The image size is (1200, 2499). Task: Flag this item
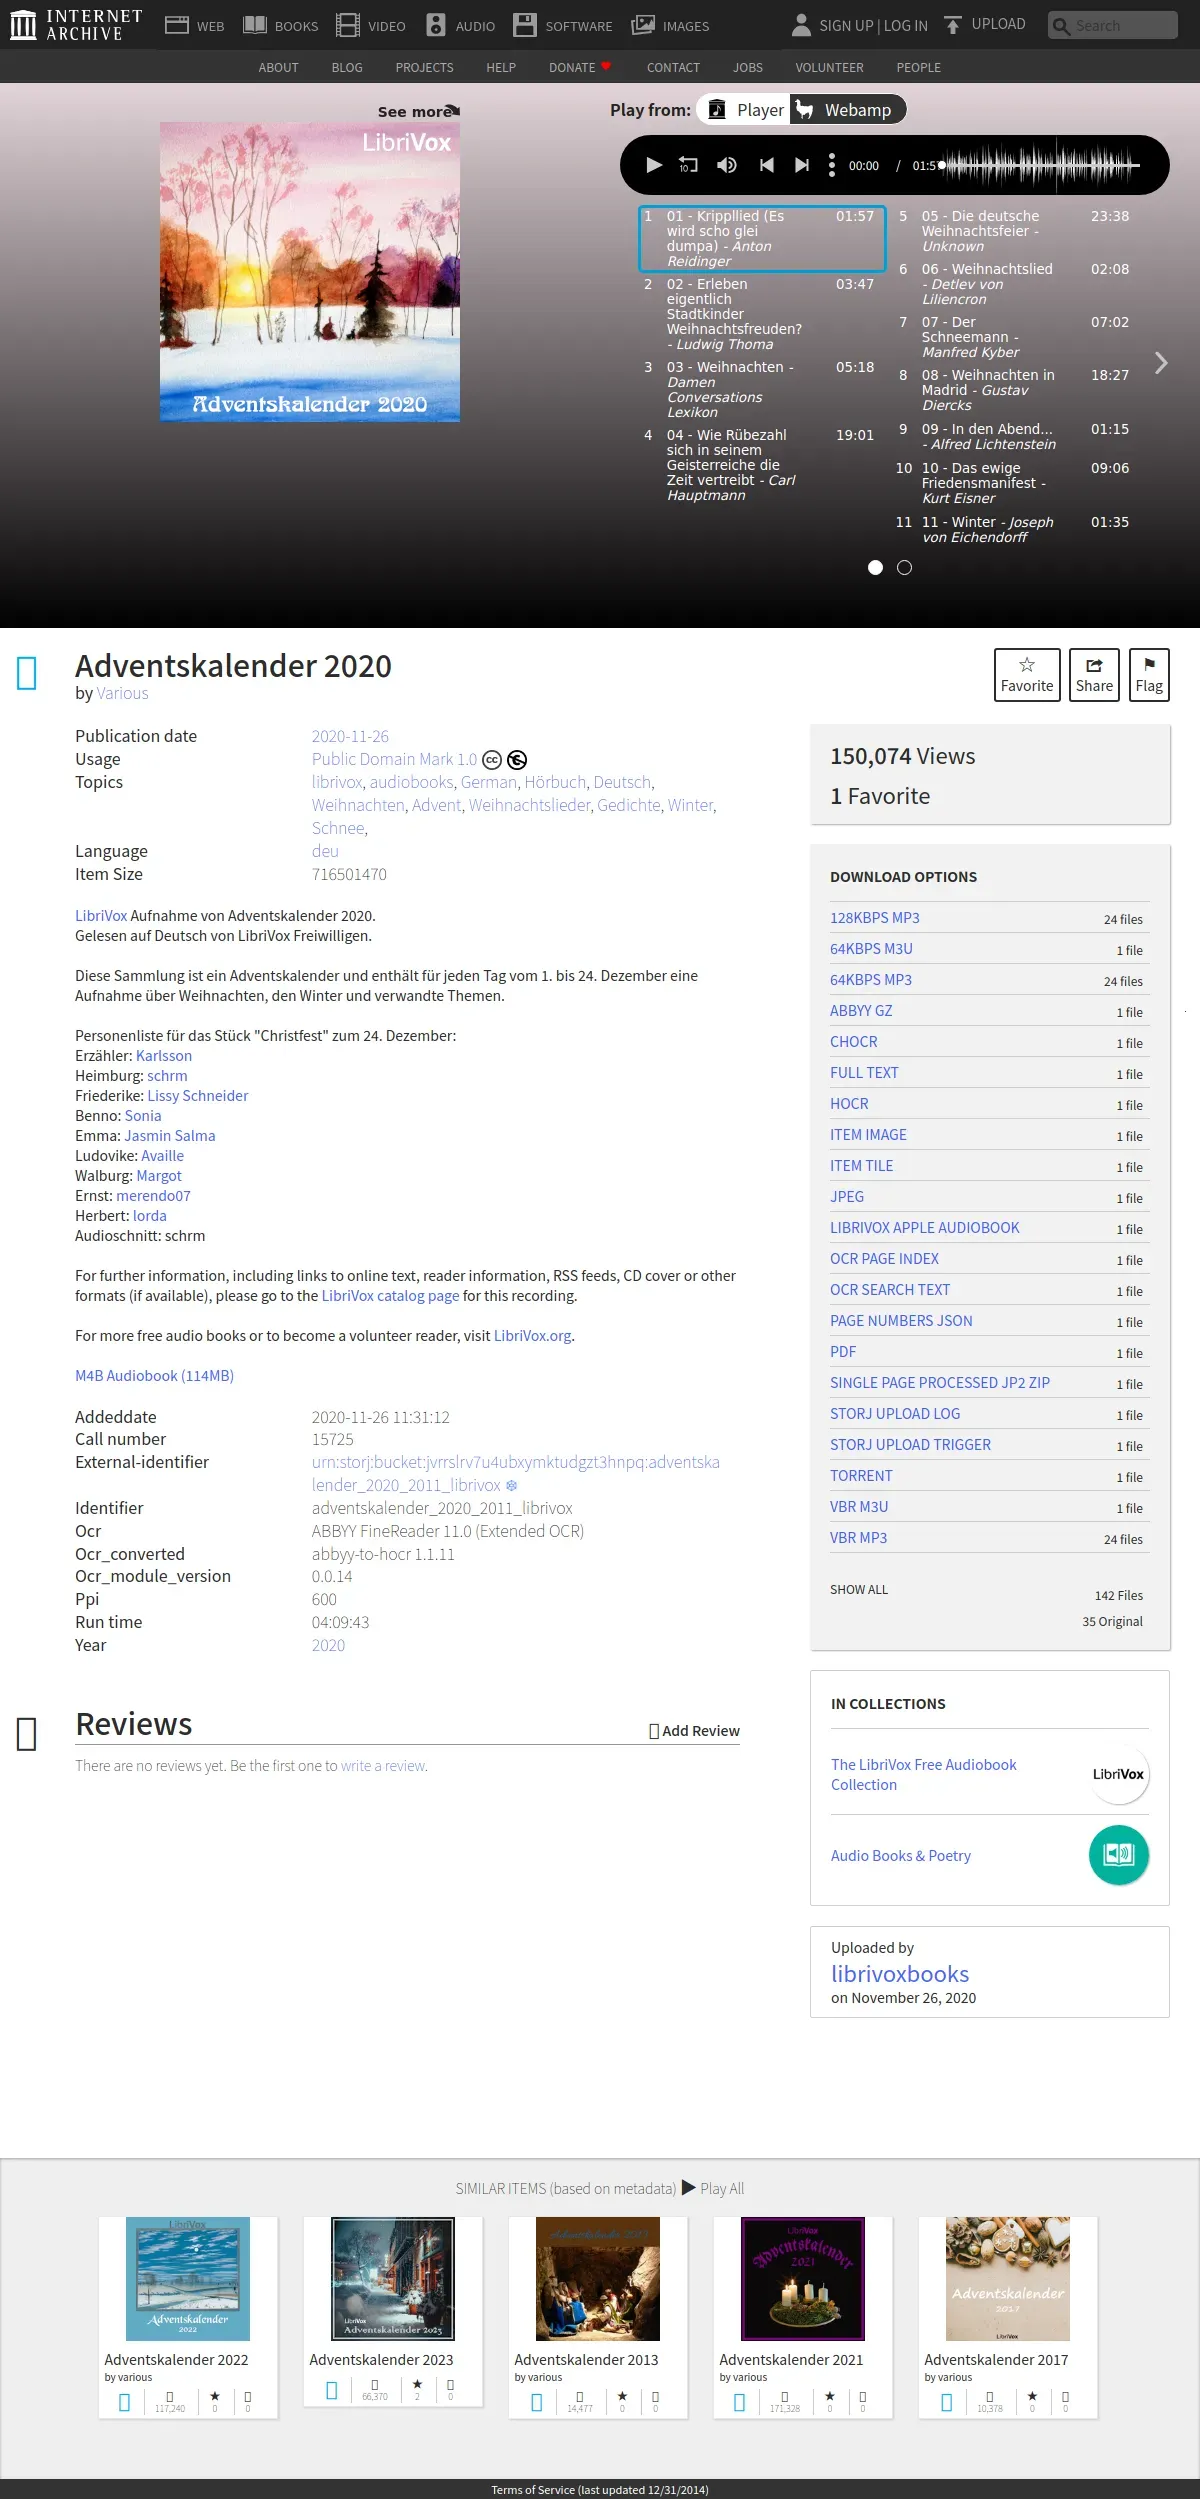[x=1149, y=675]
